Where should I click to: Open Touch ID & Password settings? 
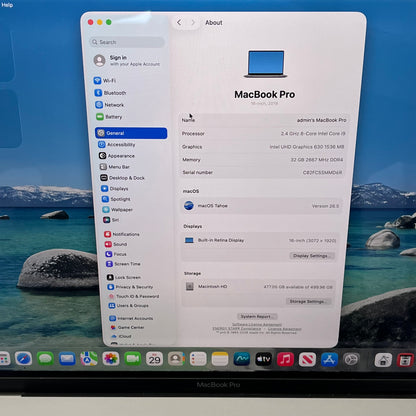click(x=134, y=296)
